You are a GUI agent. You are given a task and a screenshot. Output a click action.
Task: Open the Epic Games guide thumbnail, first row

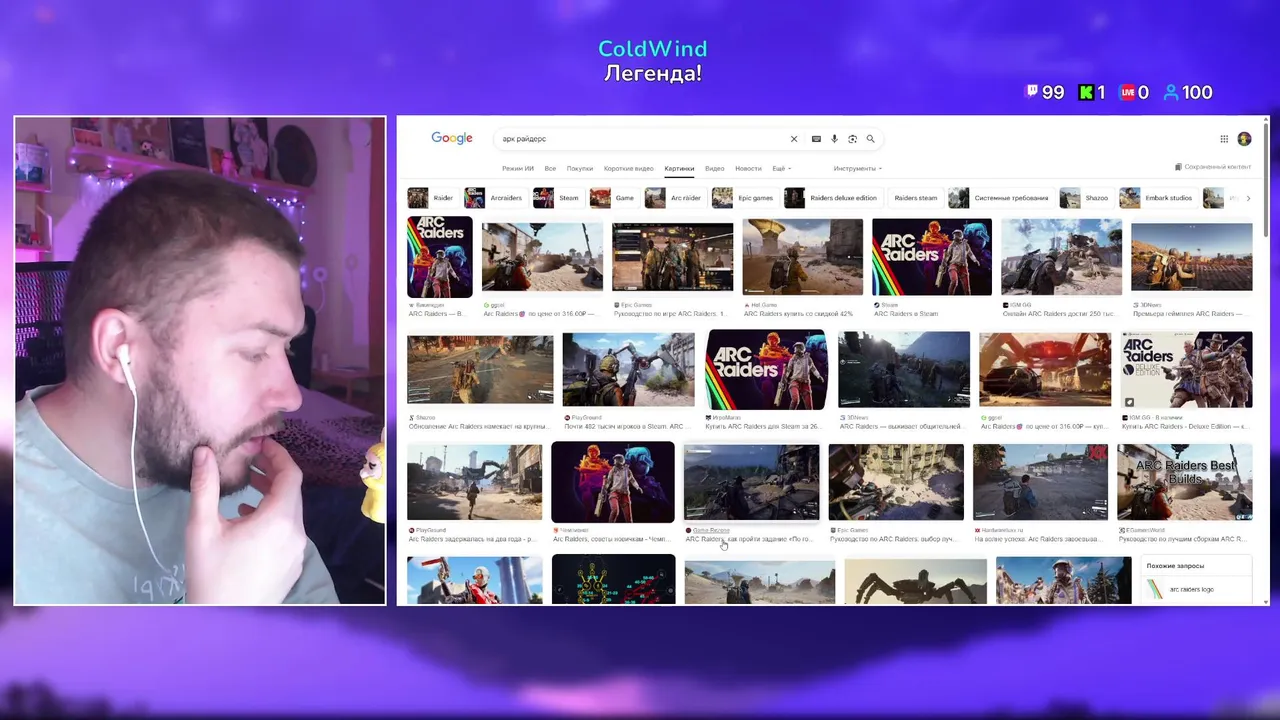coord(672,257)
